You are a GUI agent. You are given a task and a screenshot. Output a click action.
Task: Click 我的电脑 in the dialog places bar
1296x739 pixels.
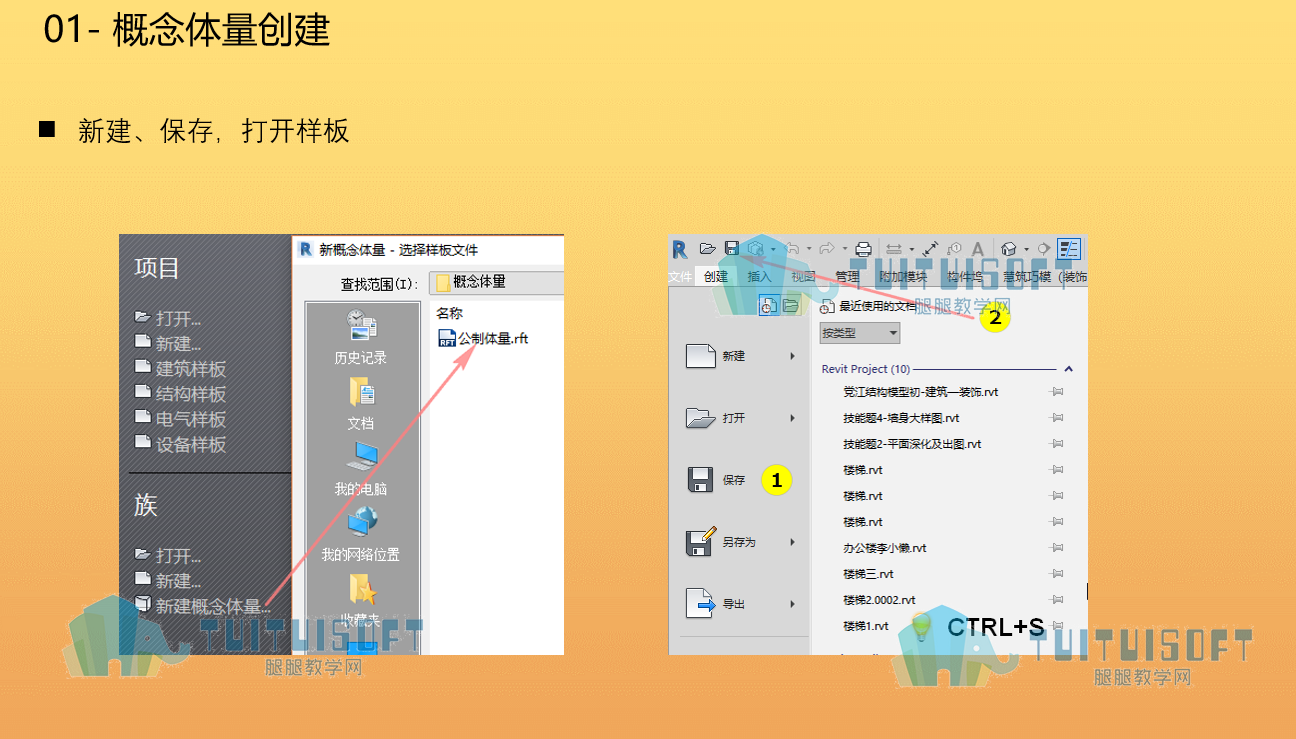[361, 468]
